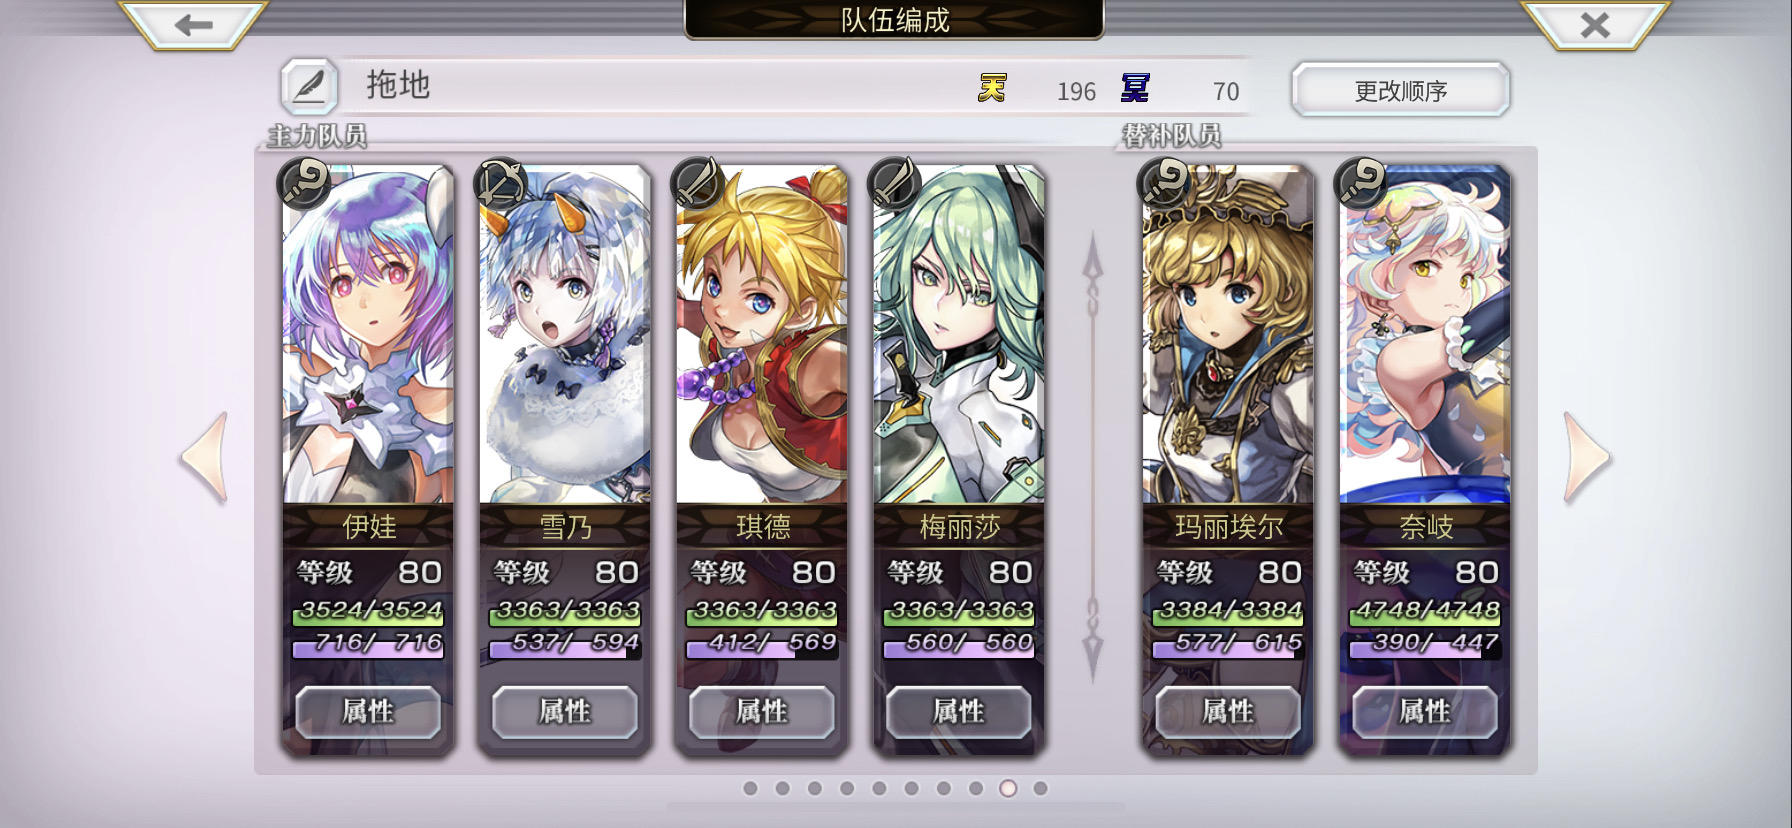Select the first team page dot
This screenshot has width=1792, height=828.
[751, 788]
